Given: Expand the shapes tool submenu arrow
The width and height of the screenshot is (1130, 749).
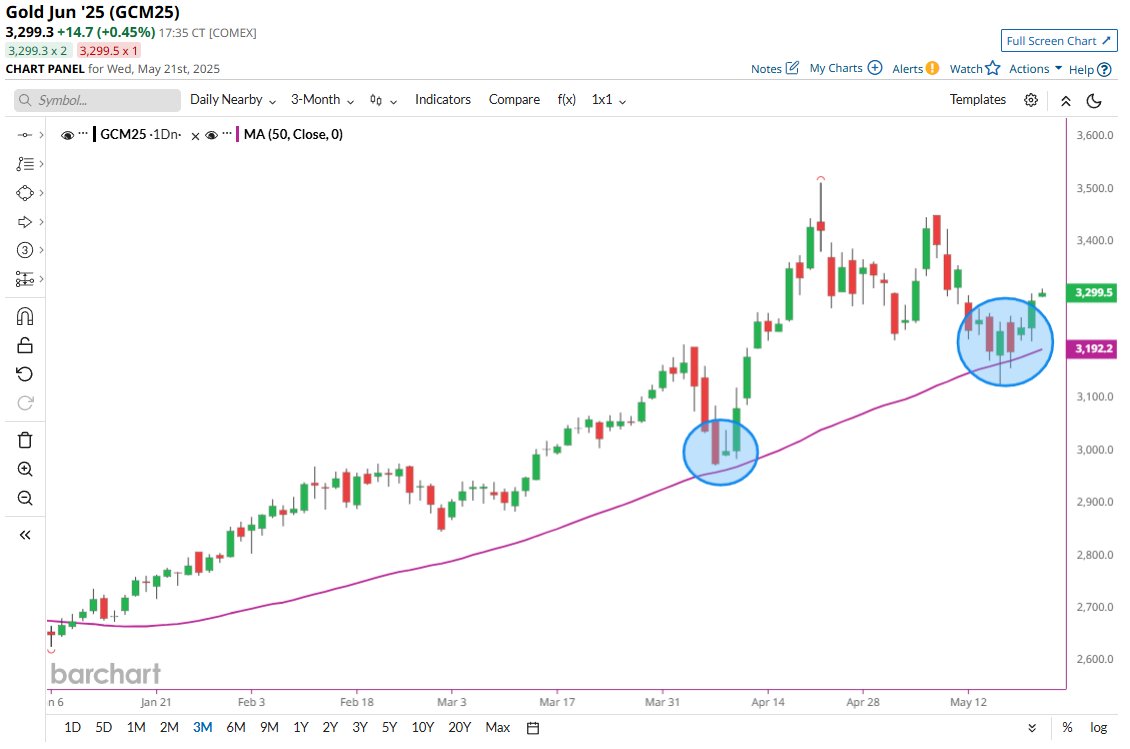Looking at the screenshot, I should 41,192.
